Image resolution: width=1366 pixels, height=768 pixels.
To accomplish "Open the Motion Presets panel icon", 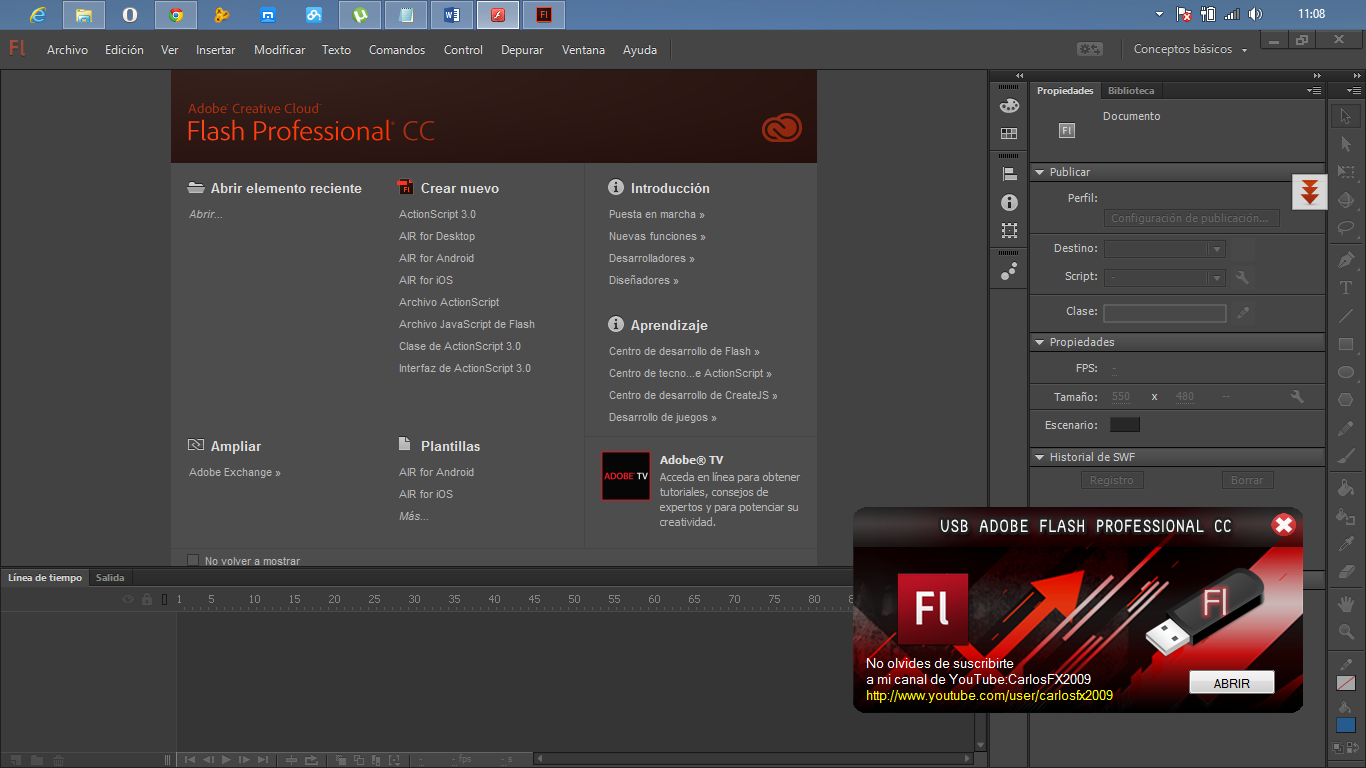I will 1009,270.
